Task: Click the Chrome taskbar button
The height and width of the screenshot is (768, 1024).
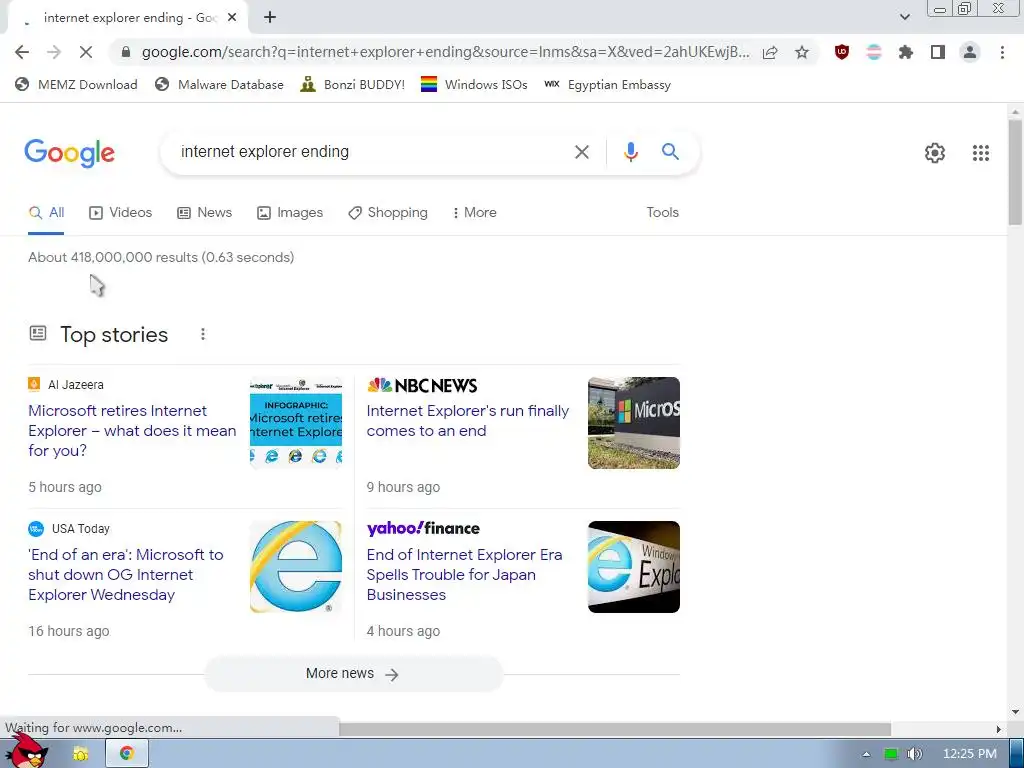Action: tap(127, 754)
